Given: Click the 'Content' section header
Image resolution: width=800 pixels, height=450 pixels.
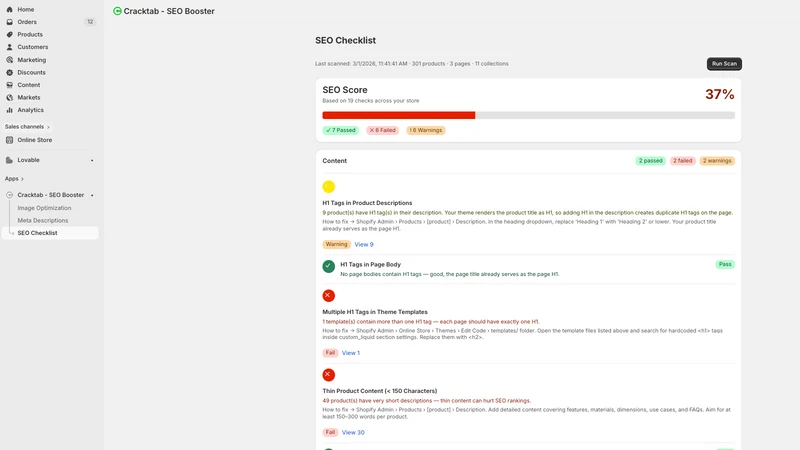Looking at the screenshot, I should coord(335,161).
